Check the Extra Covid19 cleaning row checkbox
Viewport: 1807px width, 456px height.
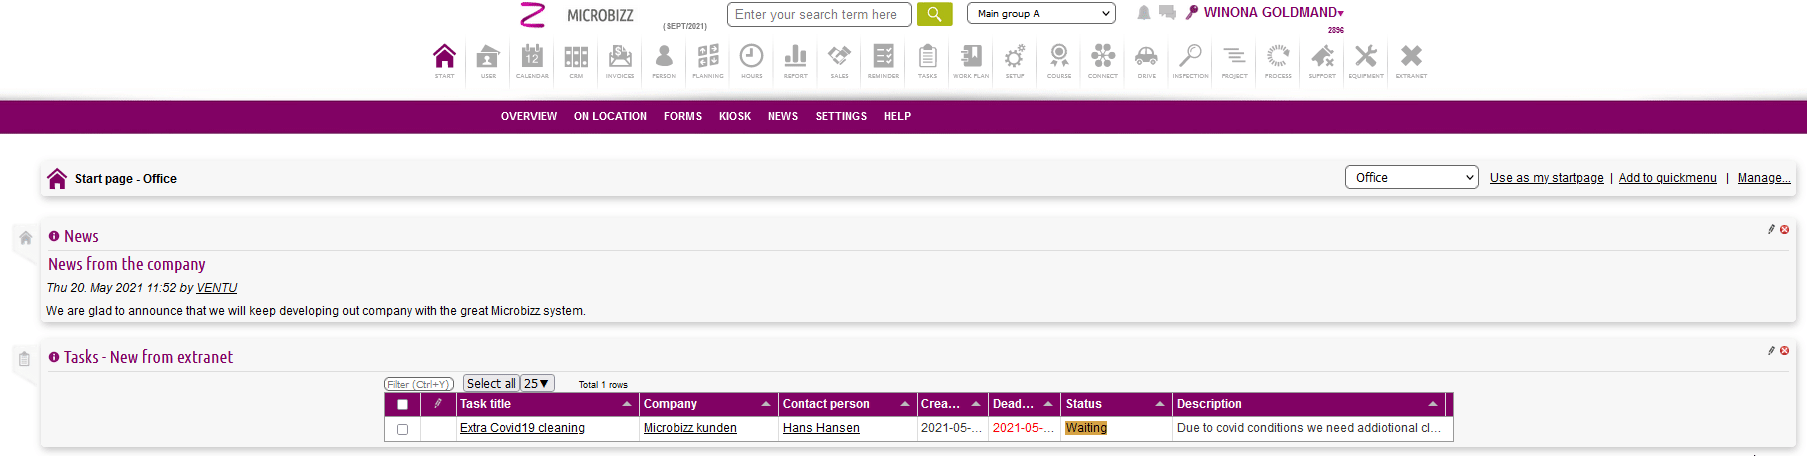402,429
